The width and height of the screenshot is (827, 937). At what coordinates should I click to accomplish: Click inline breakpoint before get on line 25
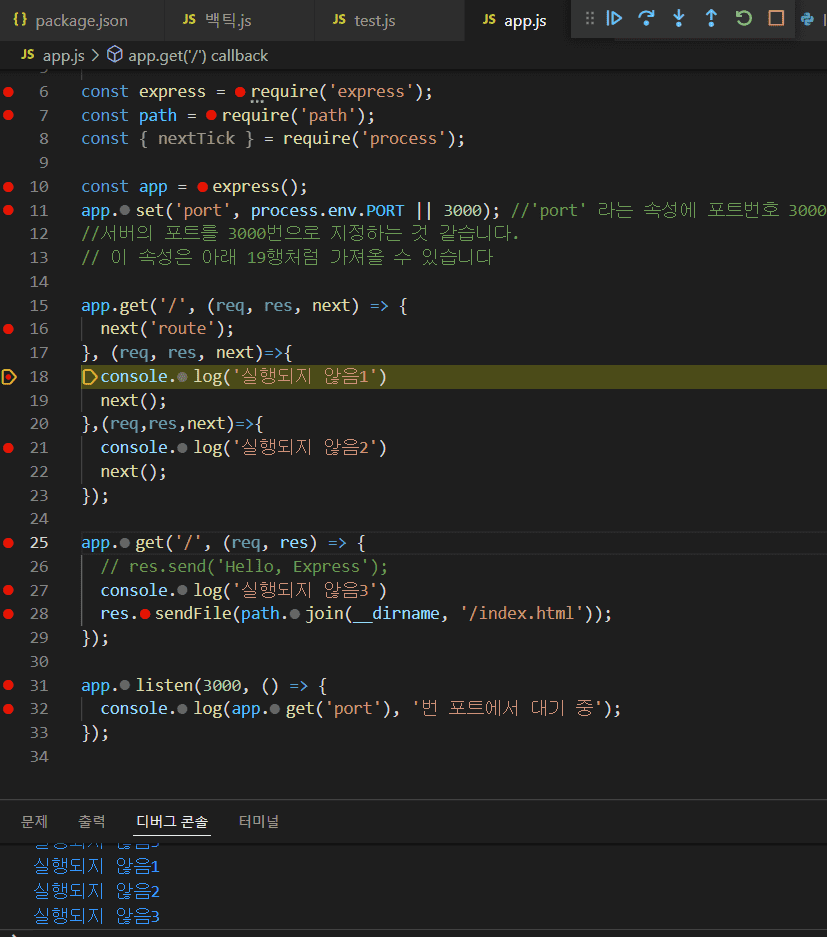(x=124, y=543)
